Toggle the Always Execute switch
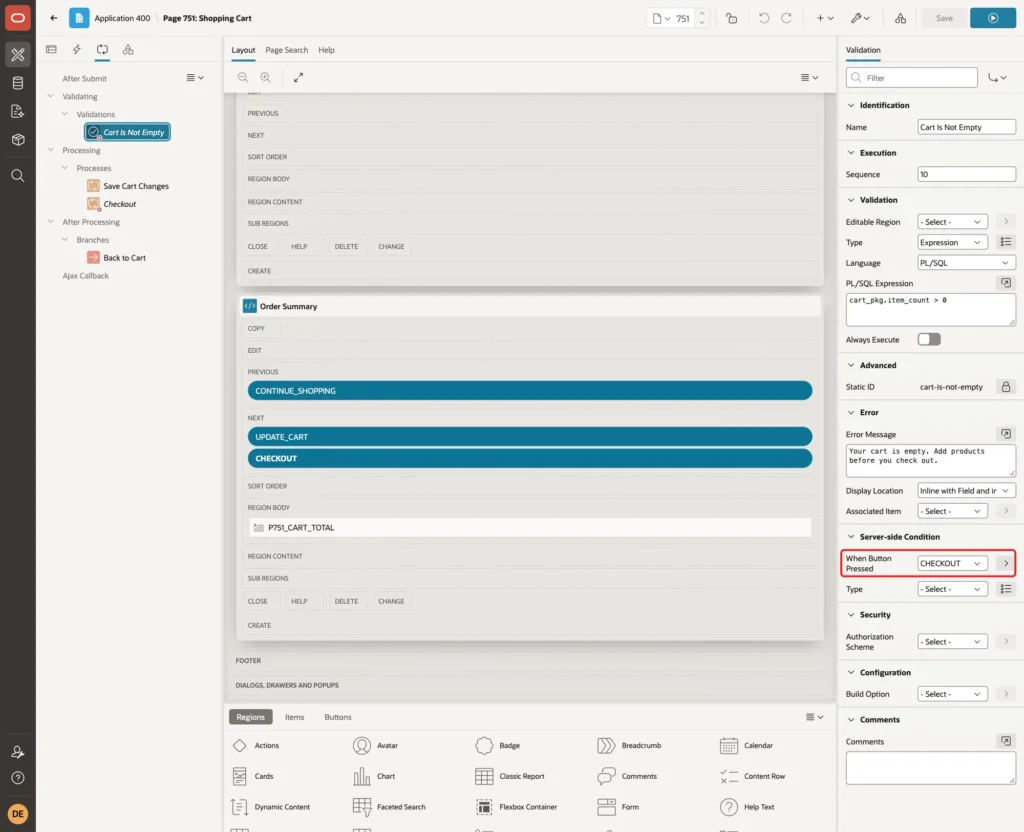The width and height of the screenshot is (1024, 832). [x=929, y=340]
